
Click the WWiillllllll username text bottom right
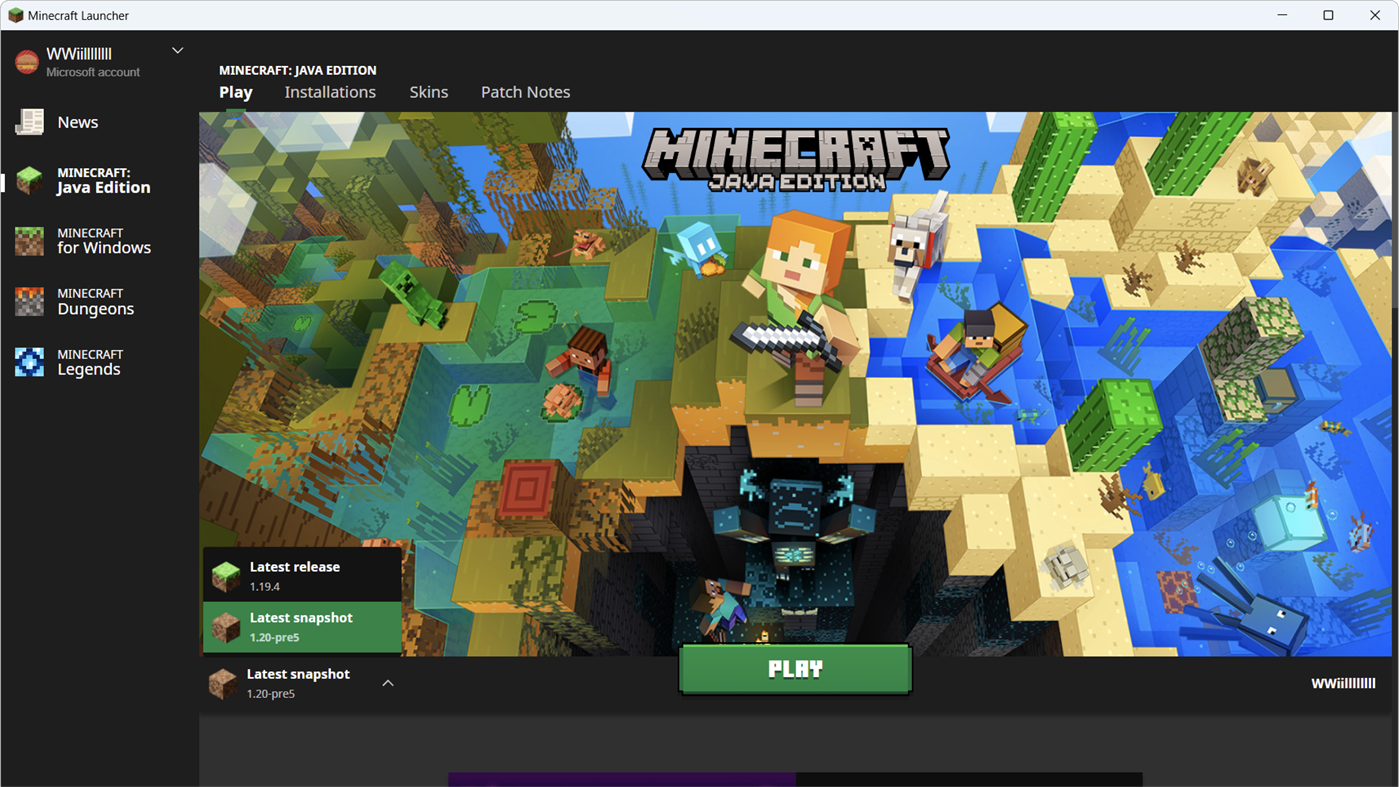[1344, 683]
